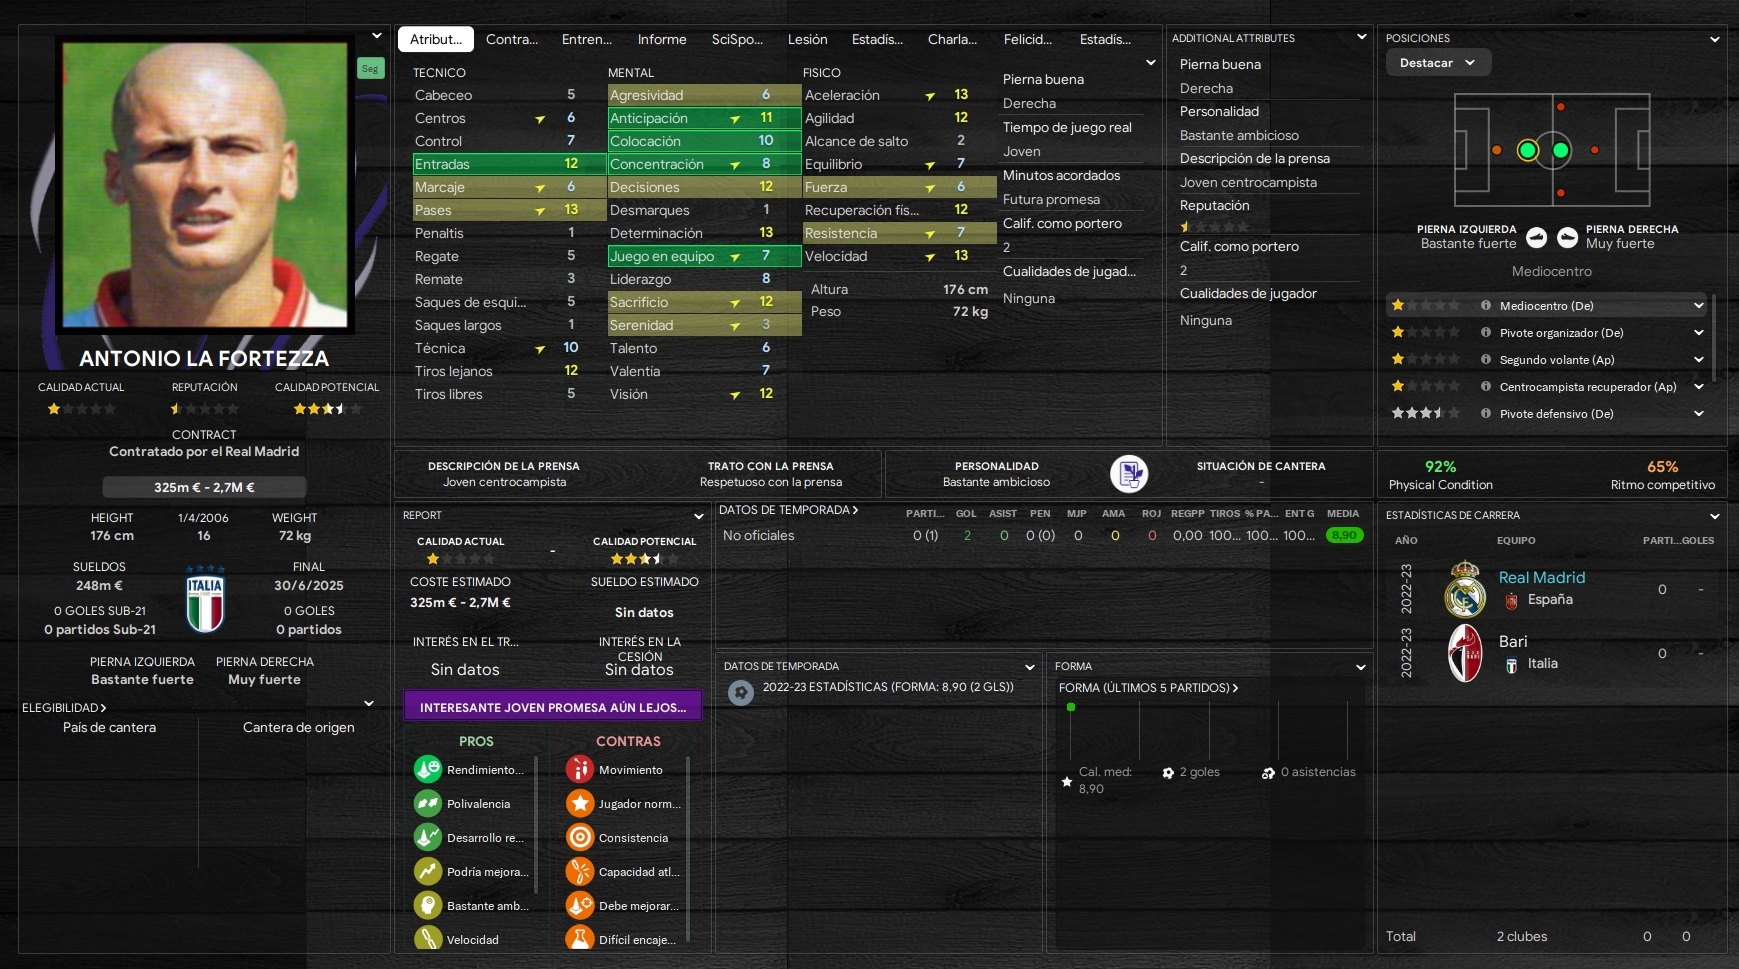
Task: Click the ball icon beside 2022-23 Estadísticas
Action: tap(741, 692)
